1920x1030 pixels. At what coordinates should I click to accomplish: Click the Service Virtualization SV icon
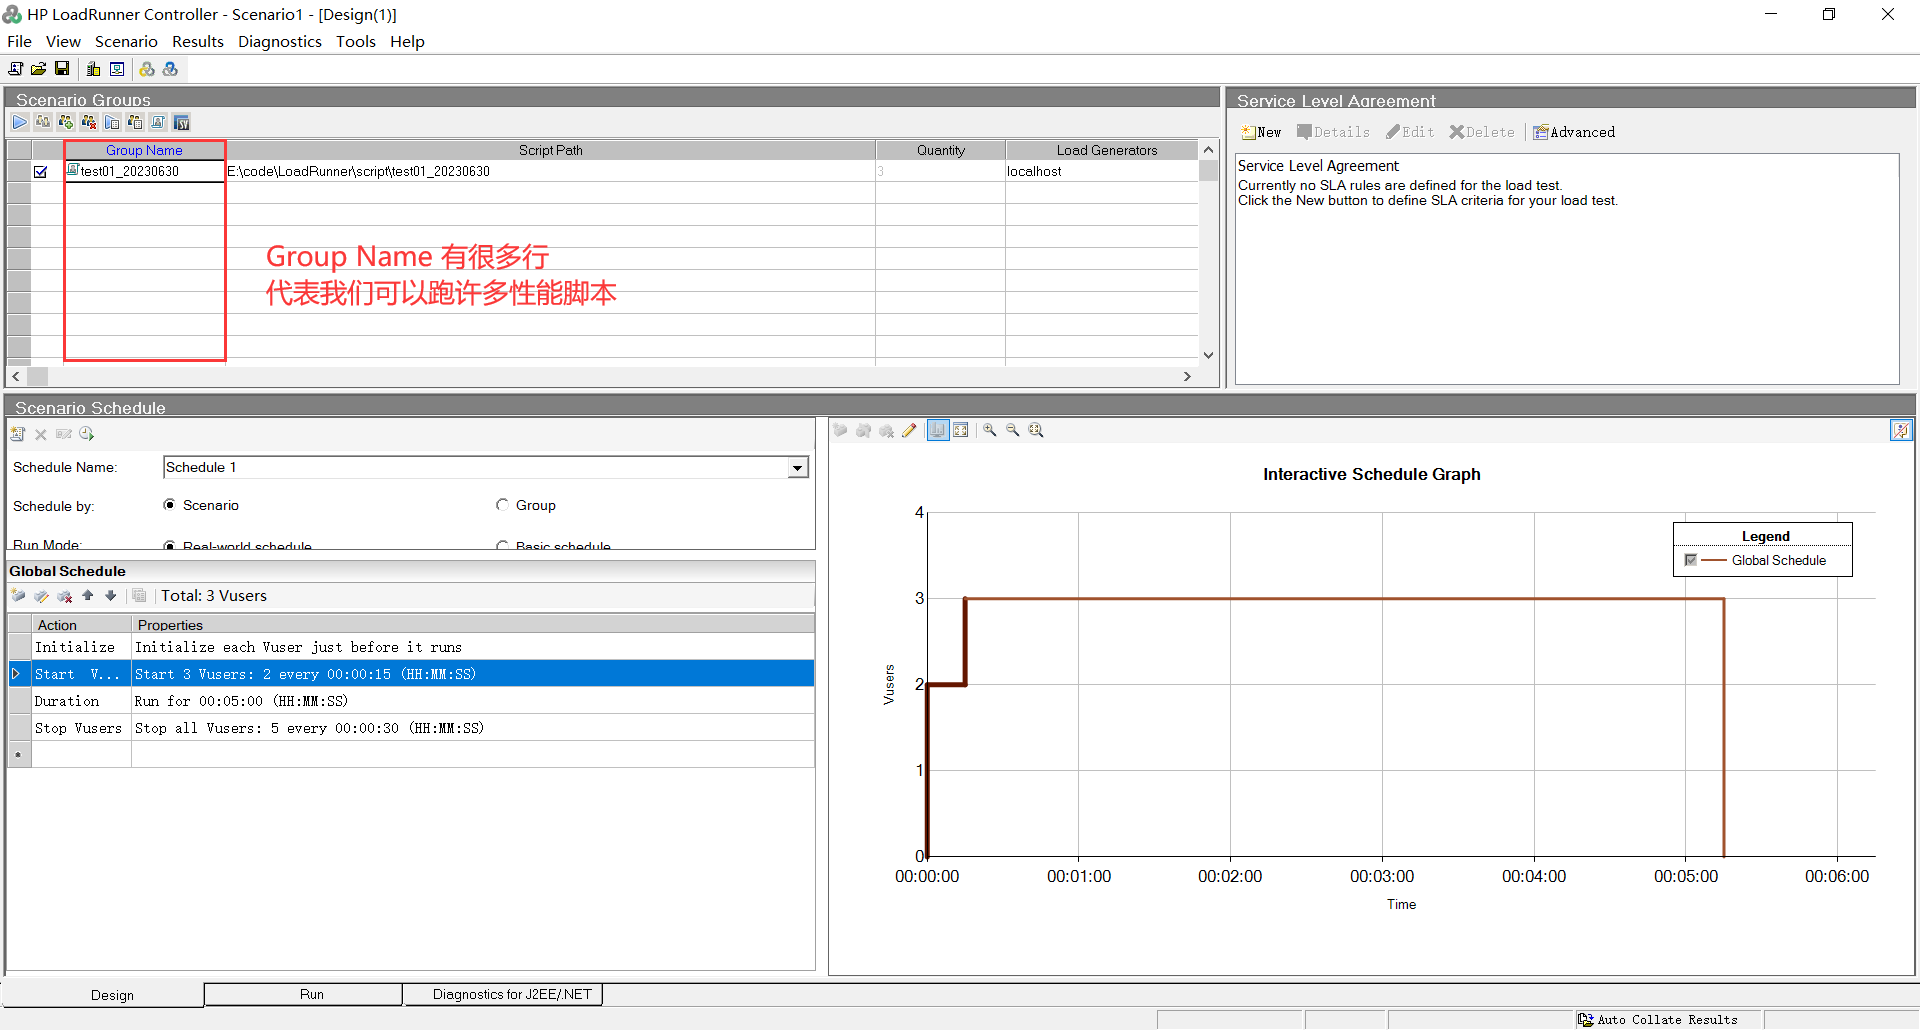pyautogui.click(x=182, y=122)
